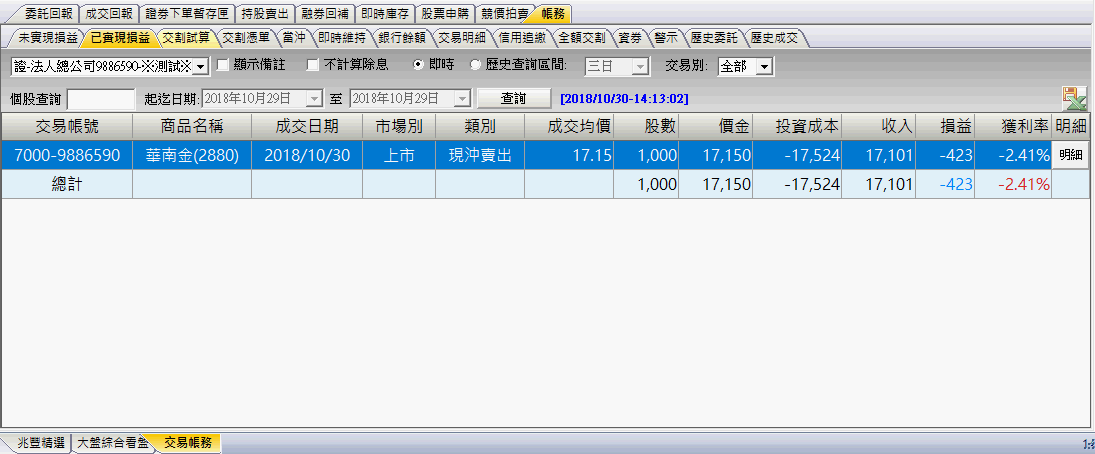Toggle the 不計算除息 checkbox
This screenshot has width=1095, height=454.
[x=313, y=66]
